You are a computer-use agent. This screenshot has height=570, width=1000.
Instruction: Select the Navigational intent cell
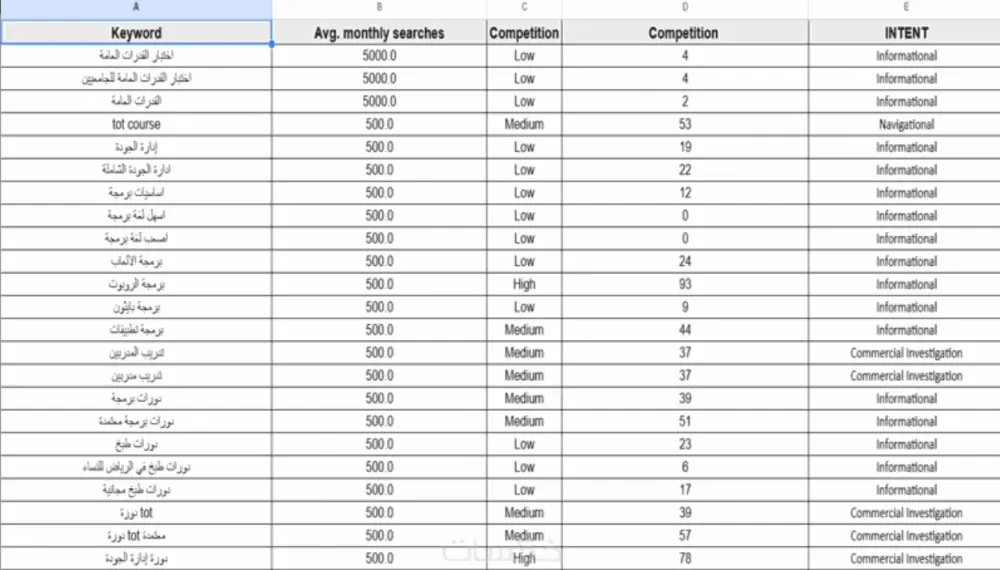tap(906, 124)
